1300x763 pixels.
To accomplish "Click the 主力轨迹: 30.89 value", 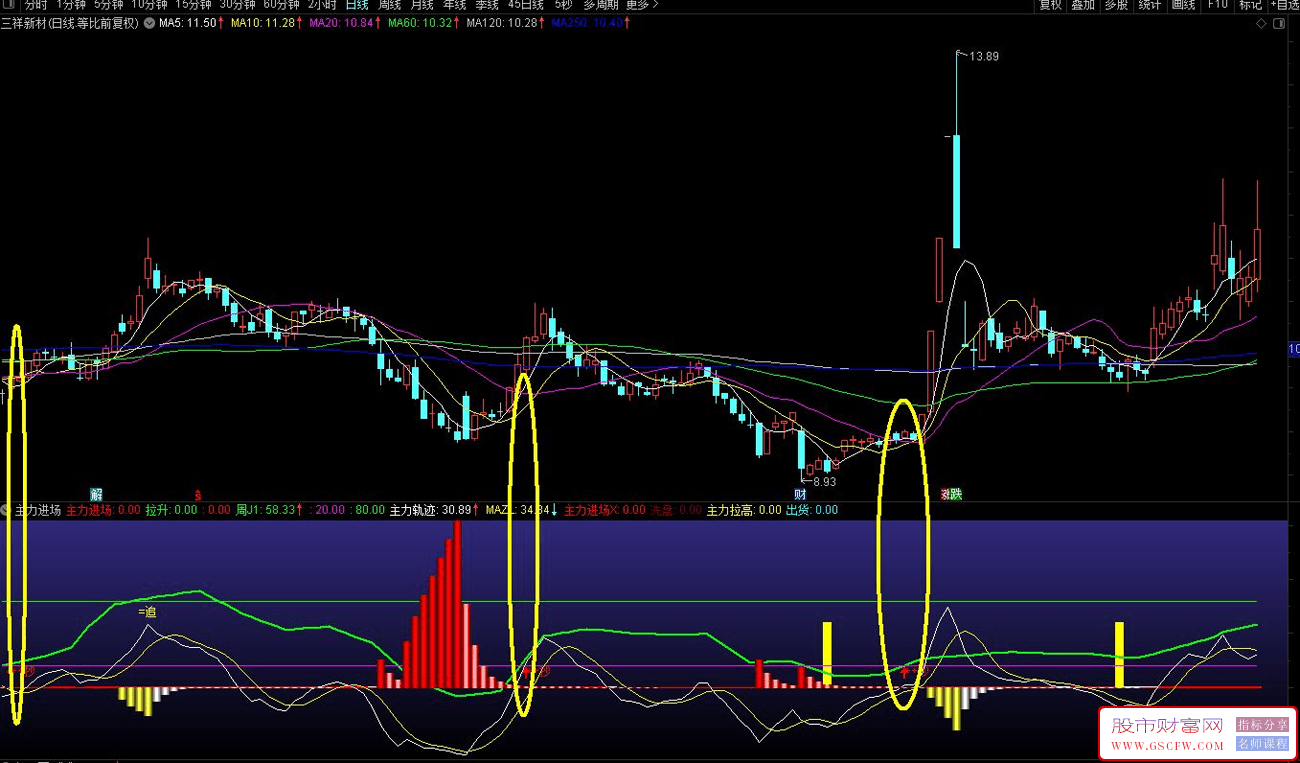I will [x=433, y=510].
